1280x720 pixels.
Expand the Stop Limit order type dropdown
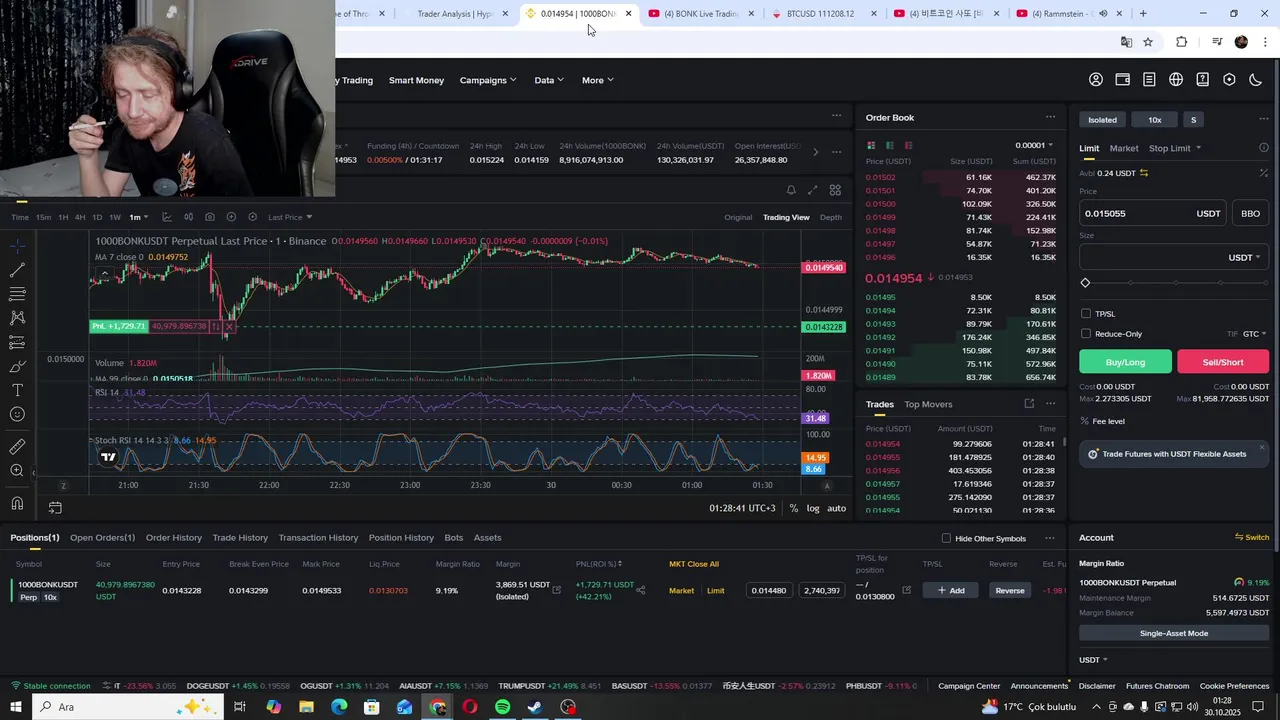tap(1175, 148)
